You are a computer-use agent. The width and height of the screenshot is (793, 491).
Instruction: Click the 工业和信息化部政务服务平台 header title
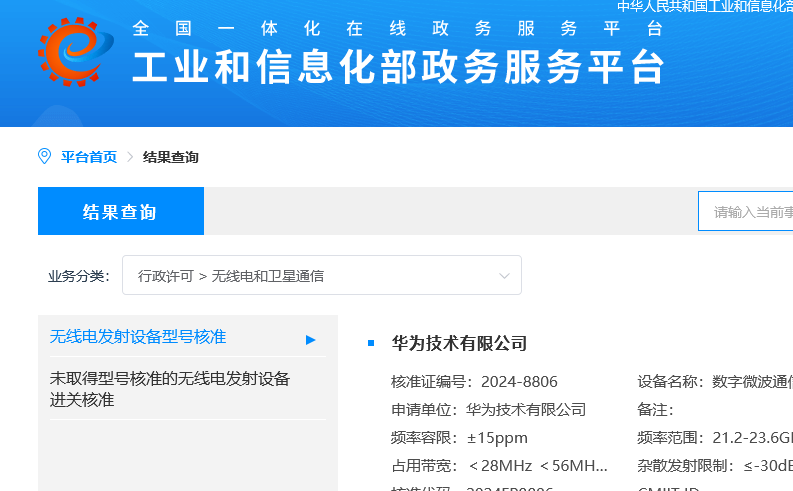(399, 67)
